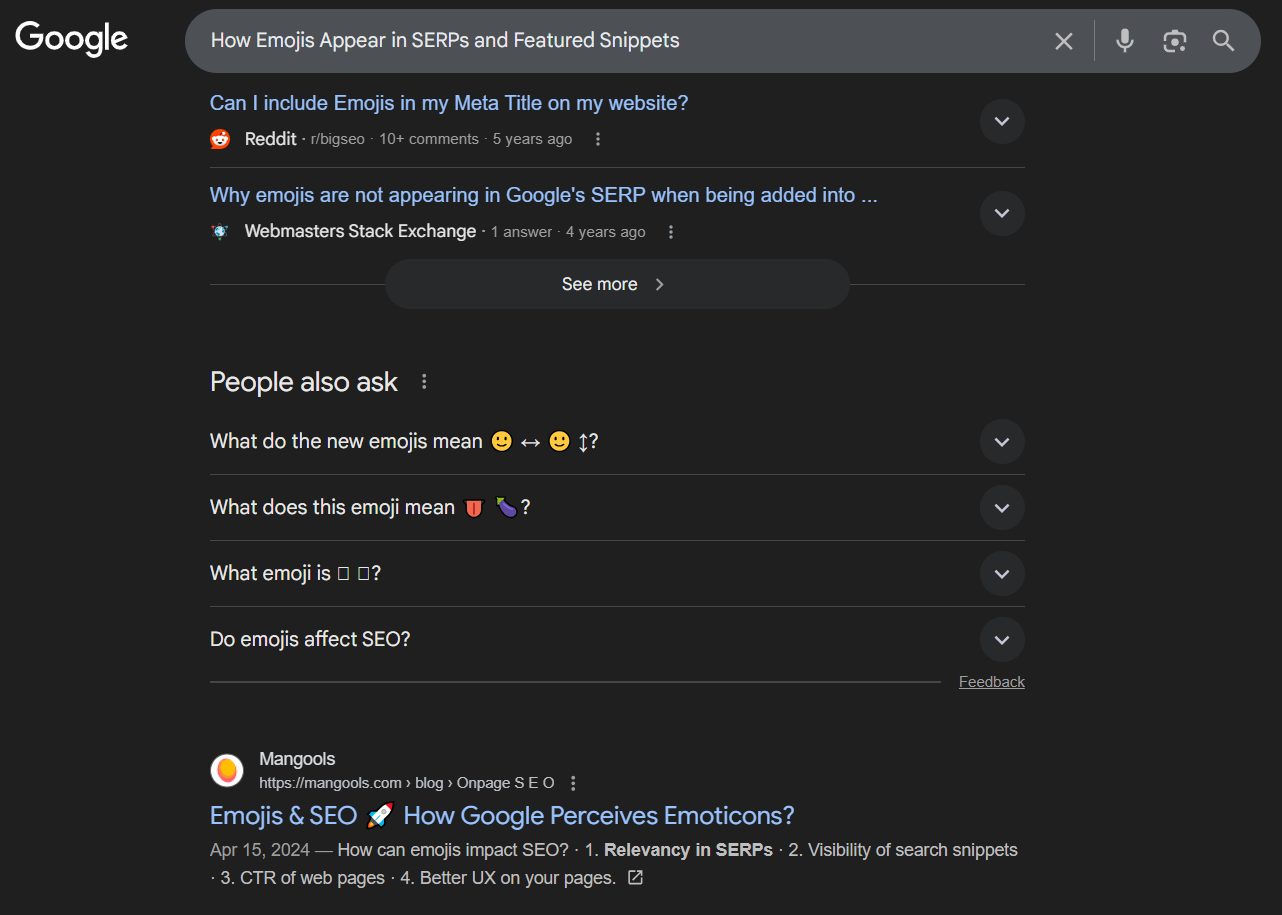This screenshot has height=915, width=1282.
Task: Open the three-dot menu for Mangools result
Action: [x=573, y=783]
